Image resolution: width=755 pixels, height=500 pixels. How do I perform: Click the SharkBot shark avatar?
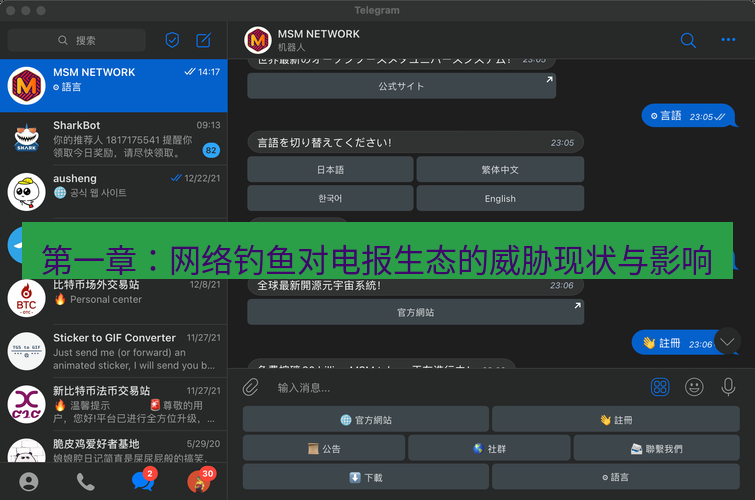click(26, 139)
